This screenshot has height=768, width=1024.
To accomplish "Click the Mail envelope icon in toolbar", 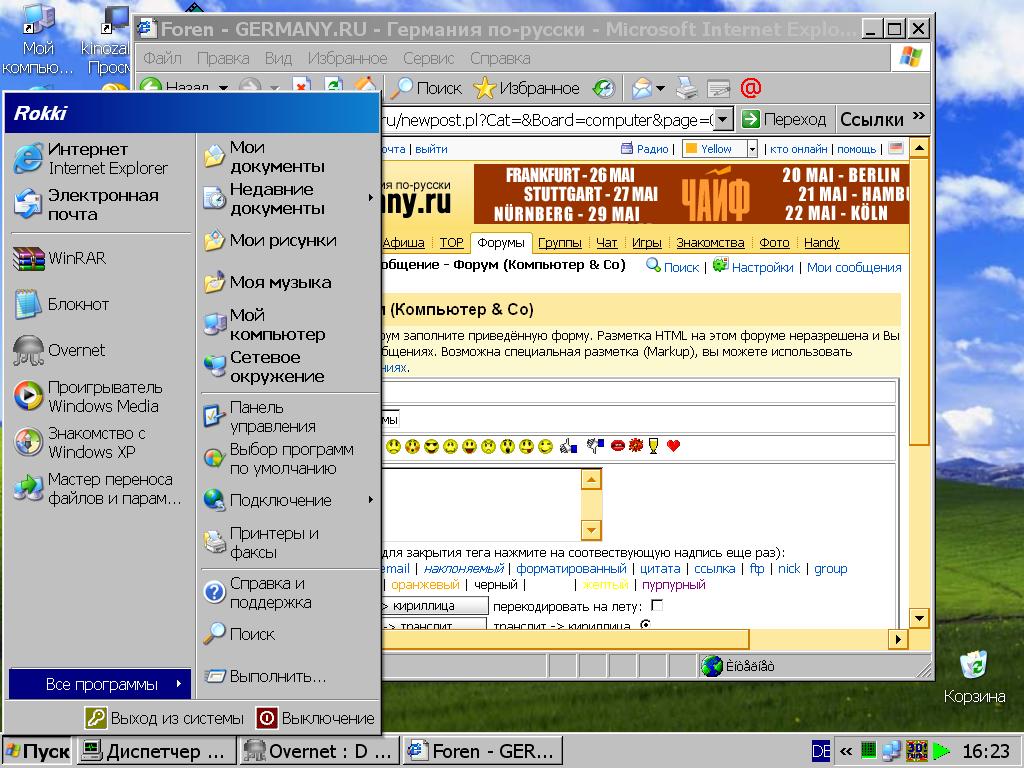I will pyautogui.click(x=643, y=88).
